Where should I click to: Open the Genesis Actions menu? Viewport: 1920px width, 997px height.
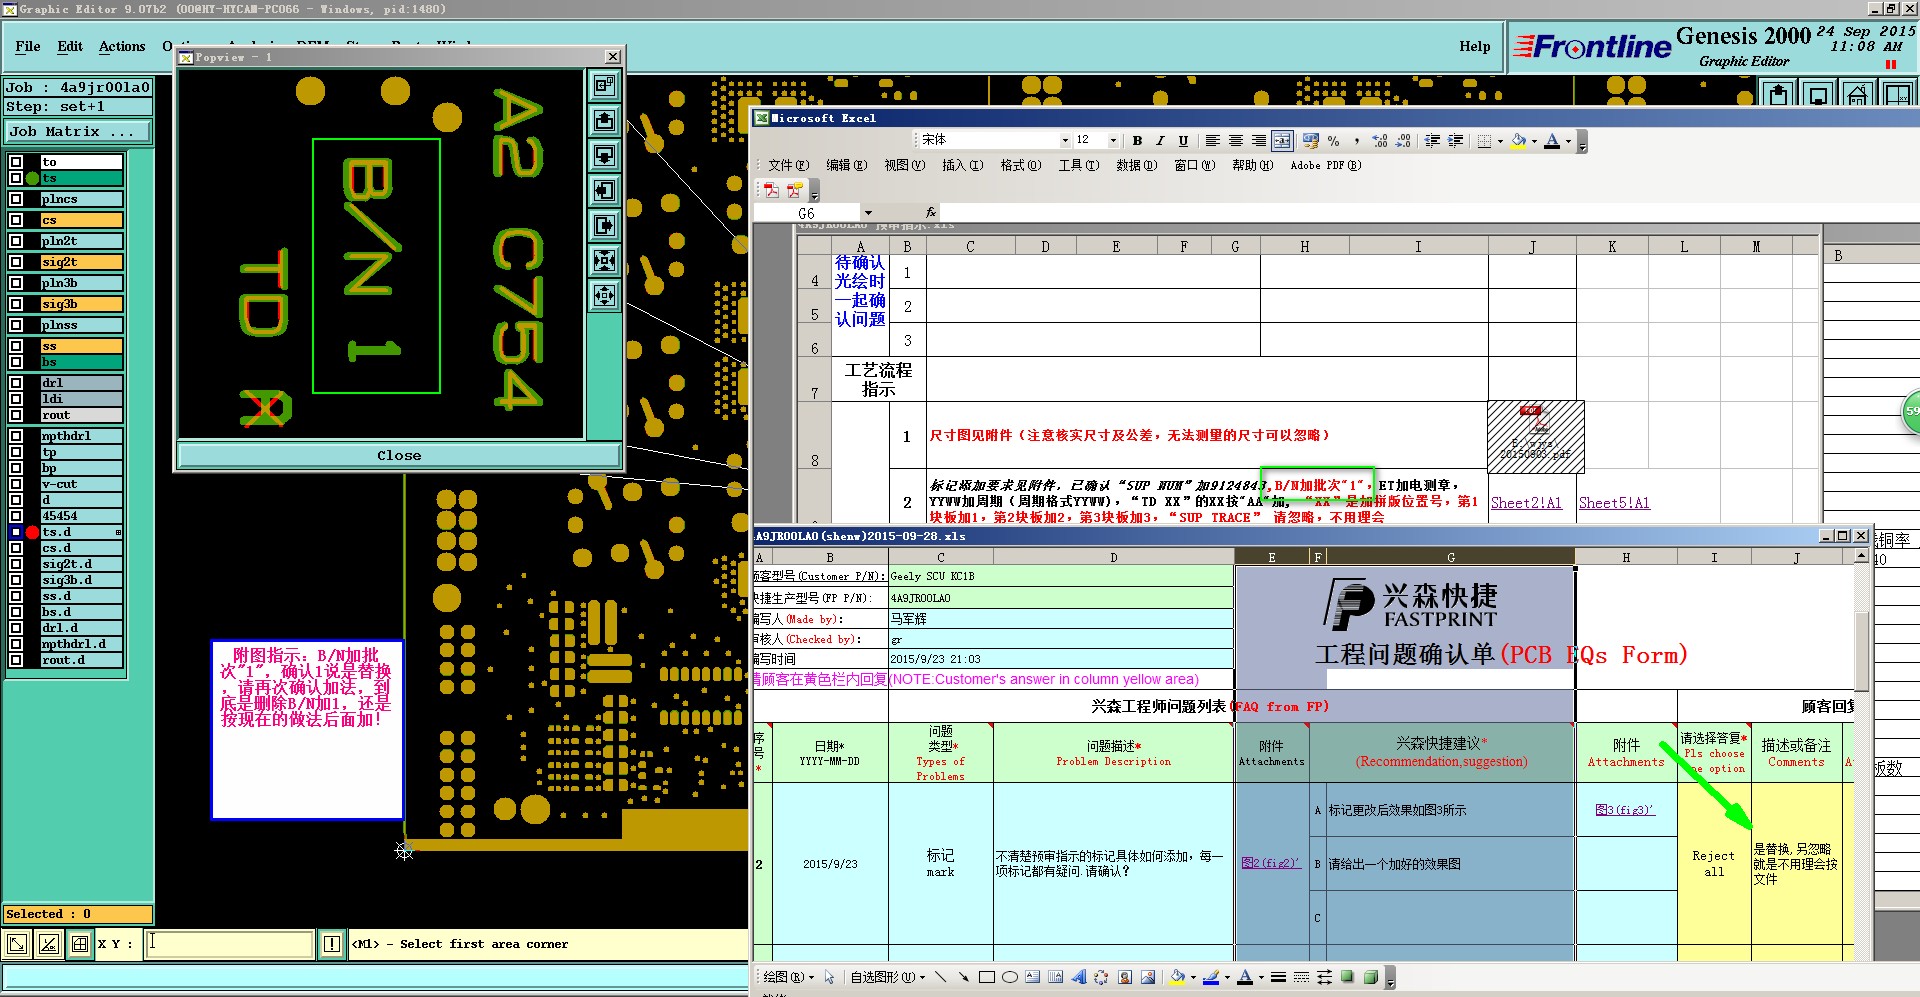[122, 46]
